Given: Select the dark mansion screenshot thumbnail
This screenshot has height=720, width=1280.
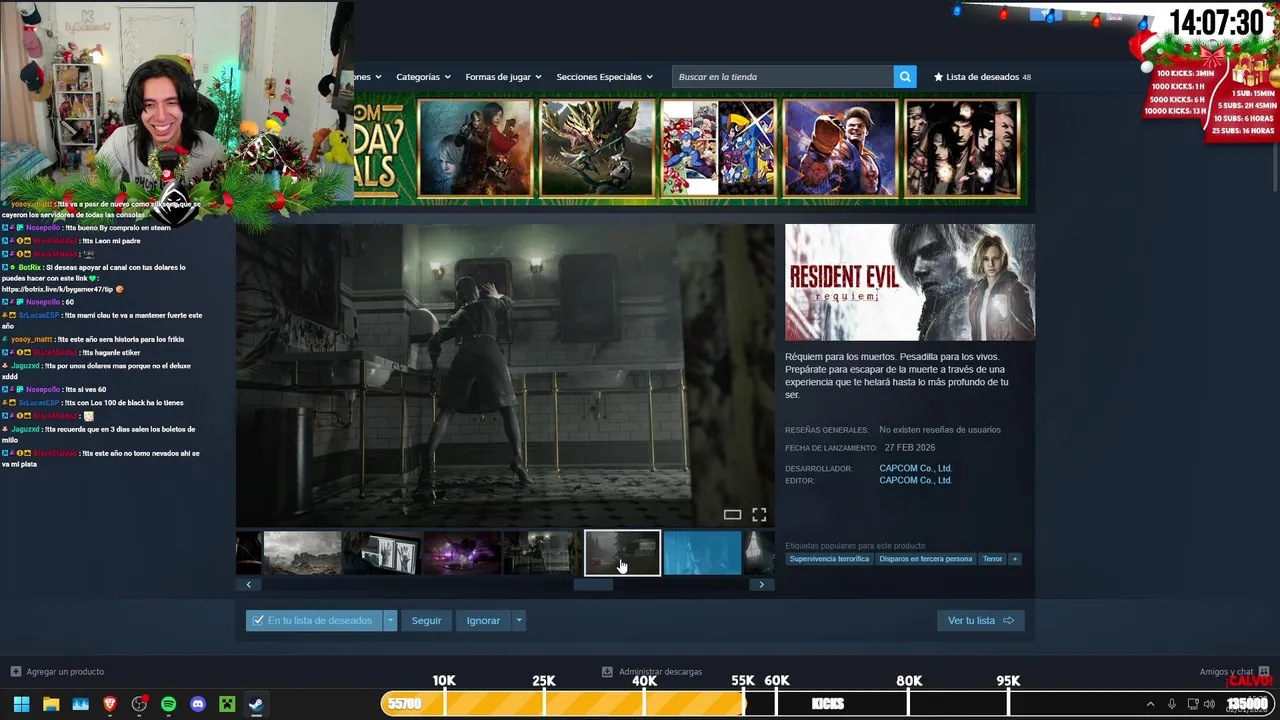Looking at the screenshot, I should 542,553.
